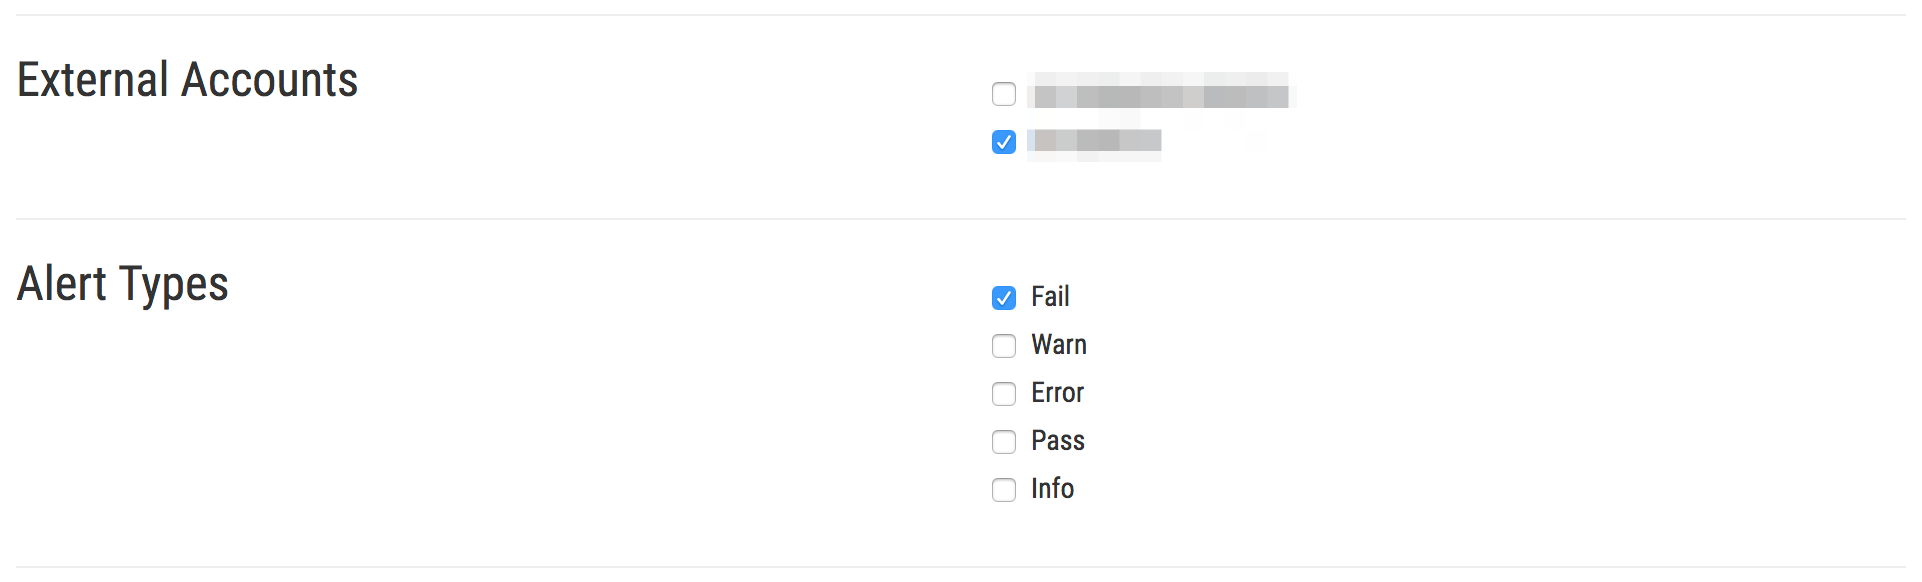Click the second external account label
The width and height of the screenshot is (1922, 582).
(x=1096, y=141)
